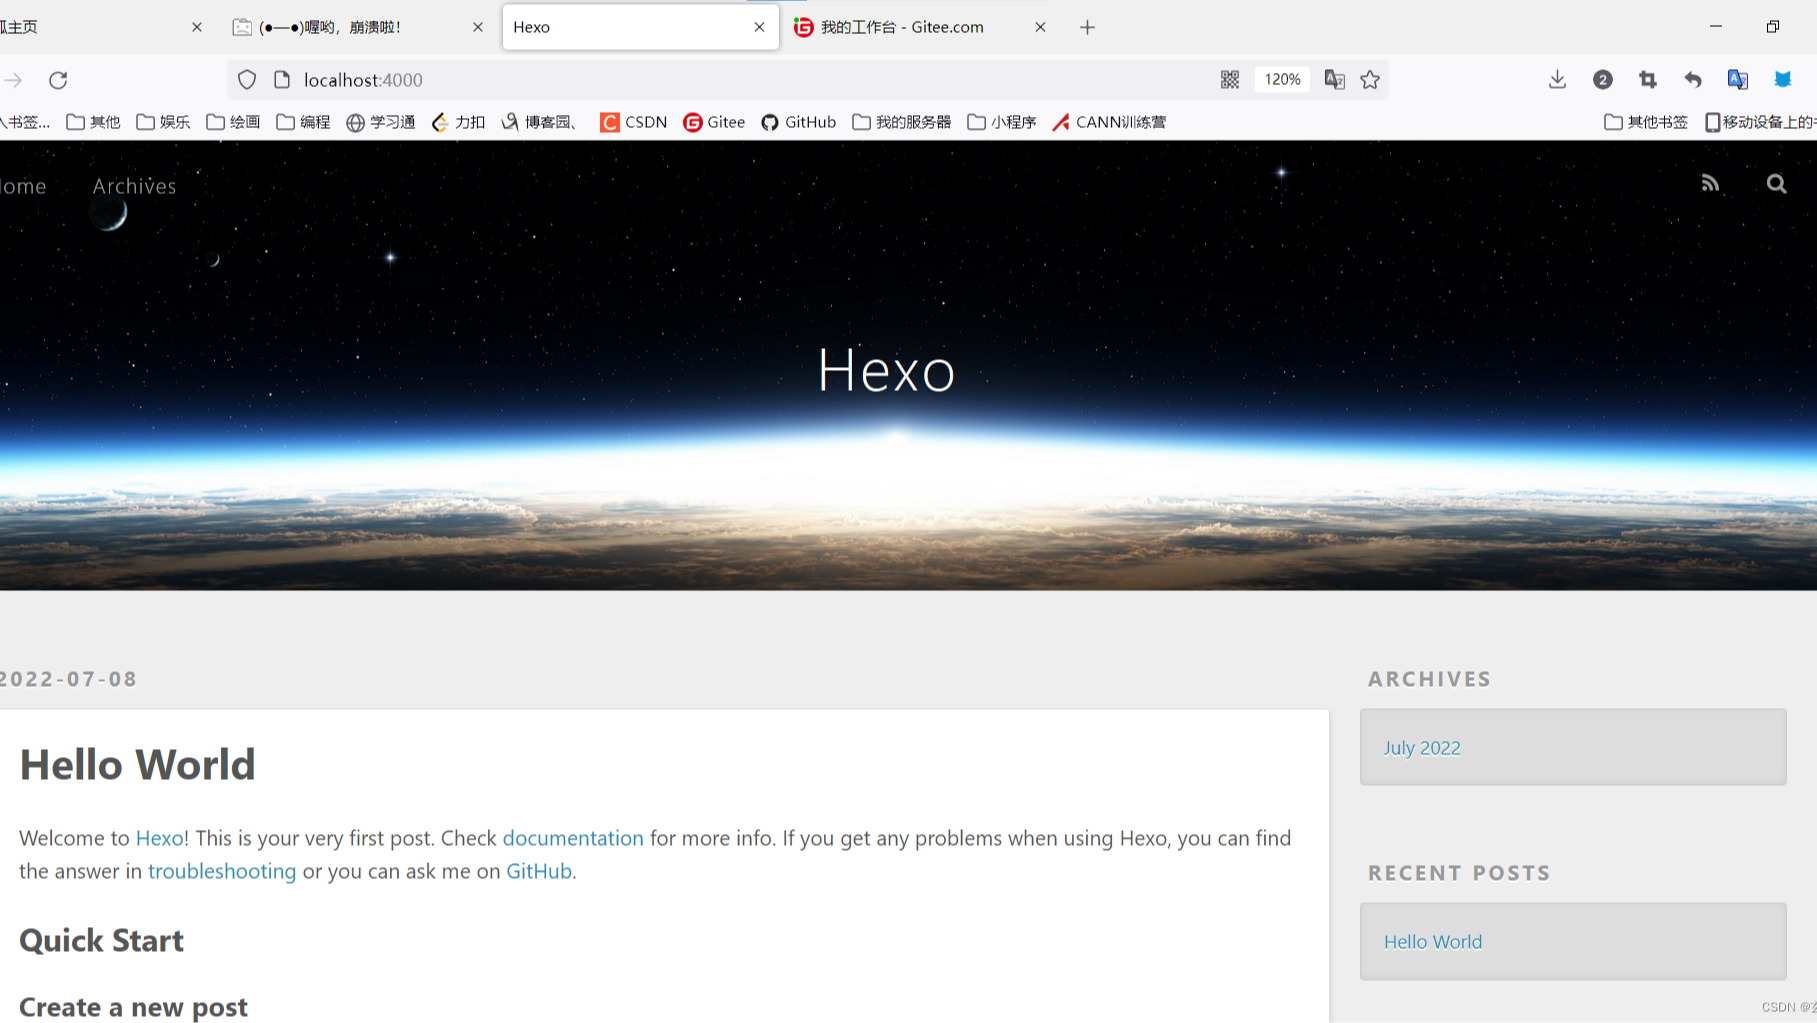Open the GitHub bookmark
This screenshot has height=1023, width=1817.
798,122
